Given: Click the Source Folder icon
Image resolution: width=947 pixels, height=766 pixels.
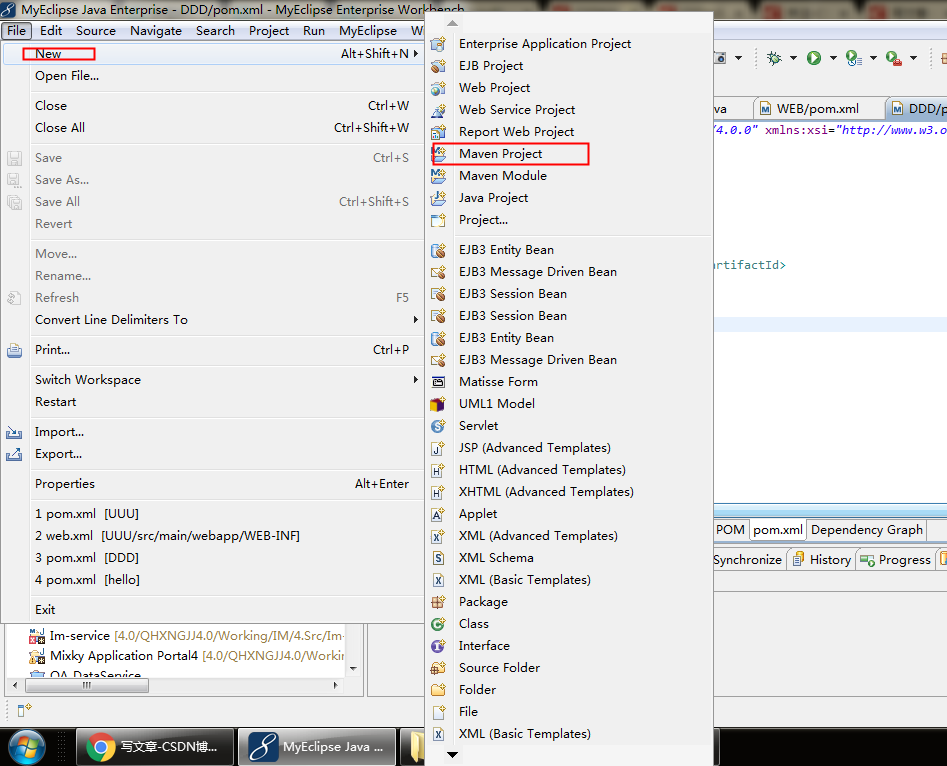Looking at the screenshot, I should [438, 668].
